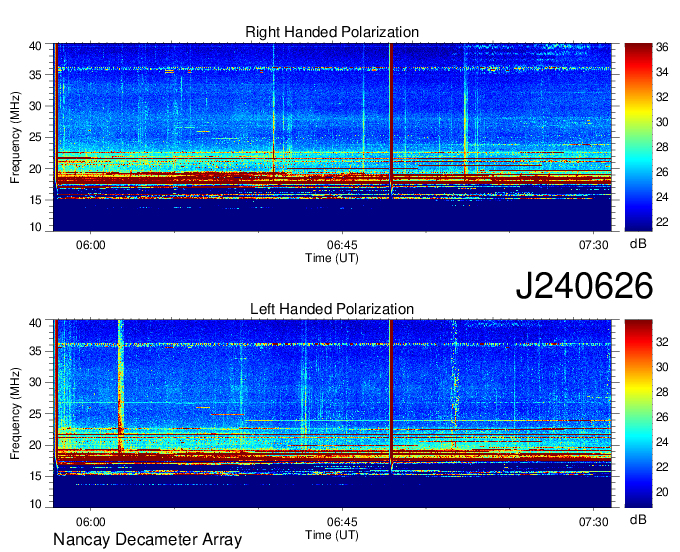Click 15 frequency tick on Right Handed plot
Image resolution: width=680 pixels, height=552 pixels.
tap(36, 200)
